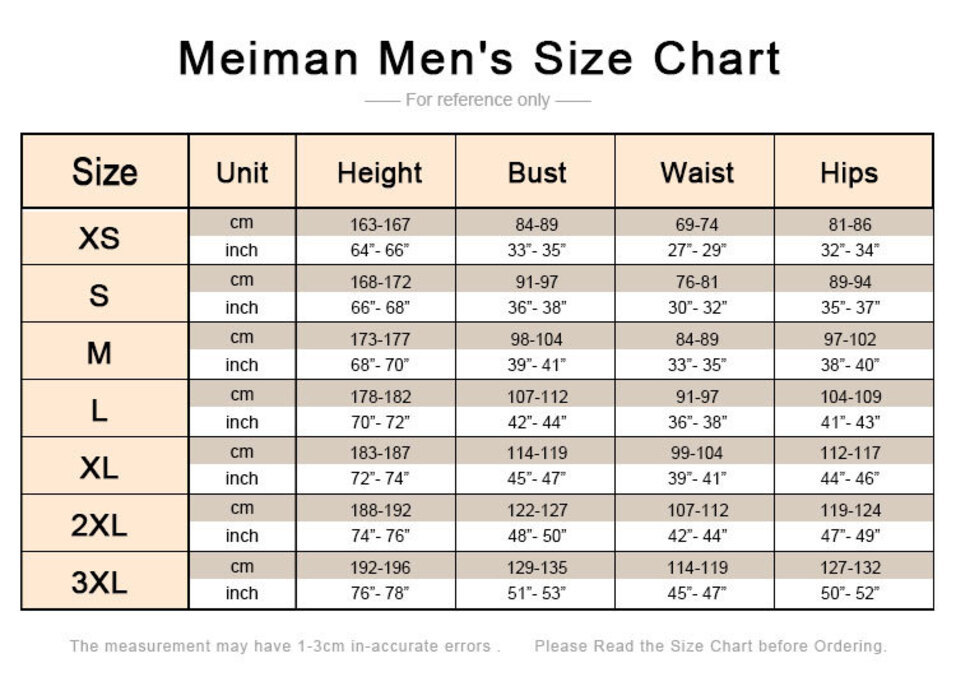Screen dimensions: 956x700
Task: Click the XS size row label
Action: click(x=99, y=238)
